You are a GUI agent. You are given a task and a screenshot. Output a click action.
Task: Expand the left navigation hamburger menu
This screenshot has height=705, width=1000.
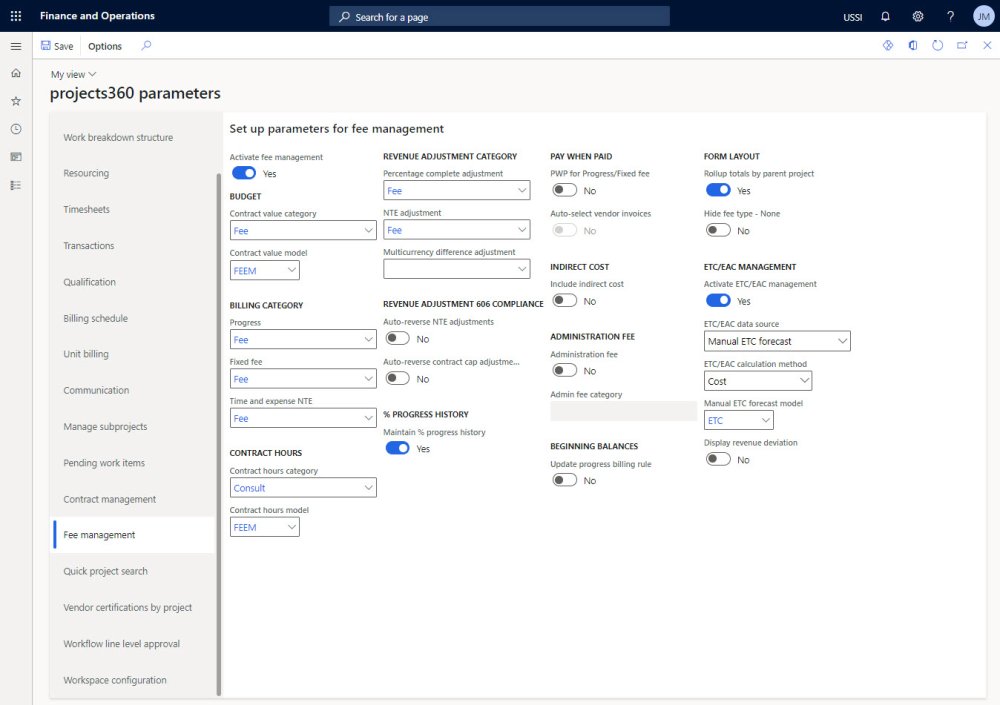click(x=16, y=46)
